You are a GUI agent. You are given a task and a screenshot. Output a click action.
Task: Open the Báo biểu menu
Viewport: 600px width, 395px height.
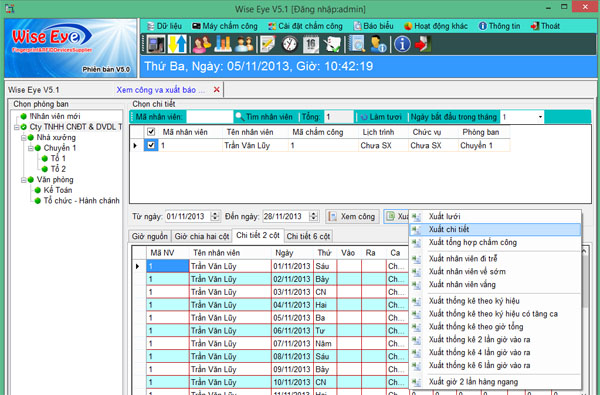[373, 26]
